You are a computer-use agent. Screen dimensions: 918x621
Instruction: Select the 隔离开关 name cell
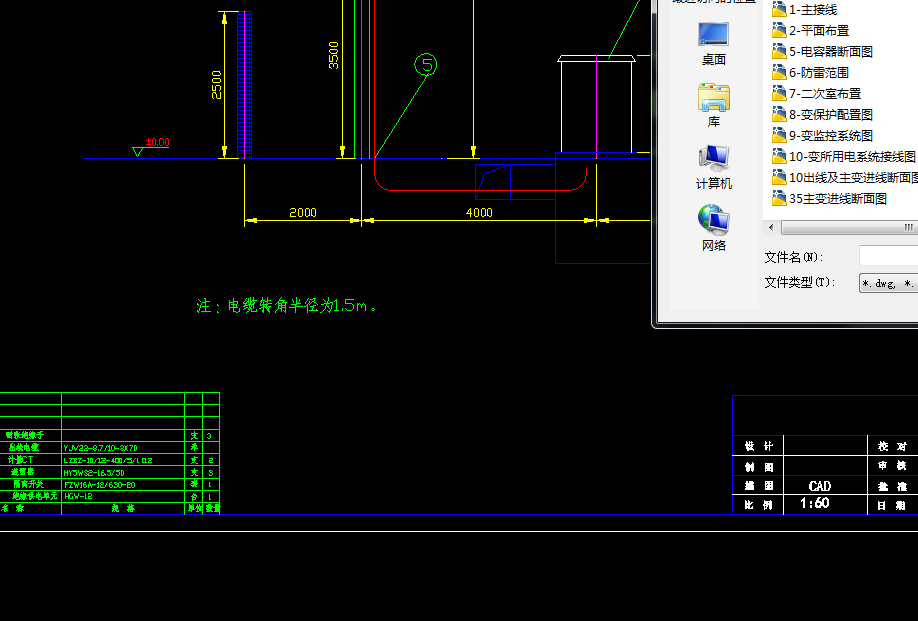(28, 484)
